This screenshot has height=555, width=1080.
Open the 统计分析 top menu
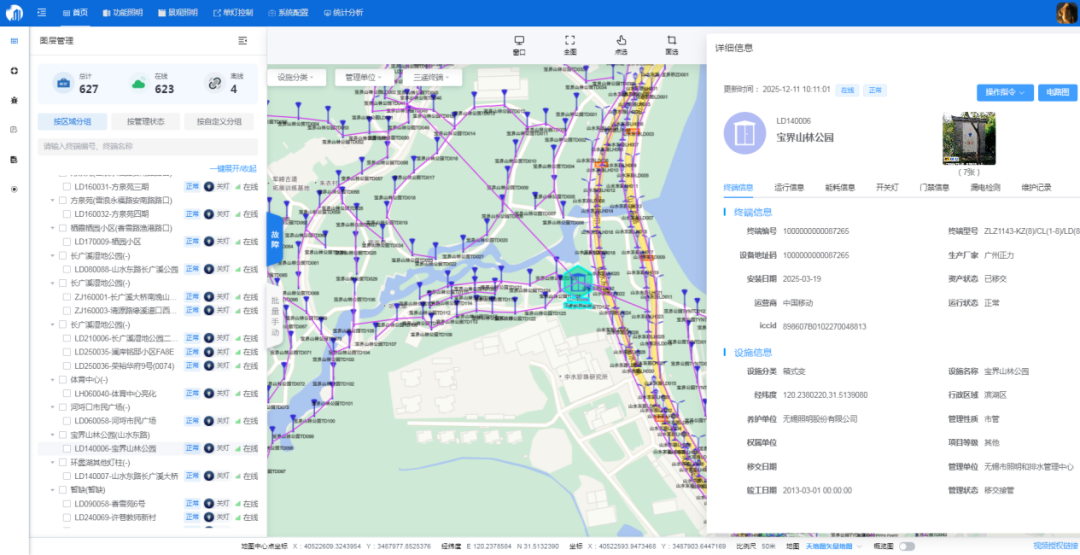pyautogui.click(x=343, y=12)
